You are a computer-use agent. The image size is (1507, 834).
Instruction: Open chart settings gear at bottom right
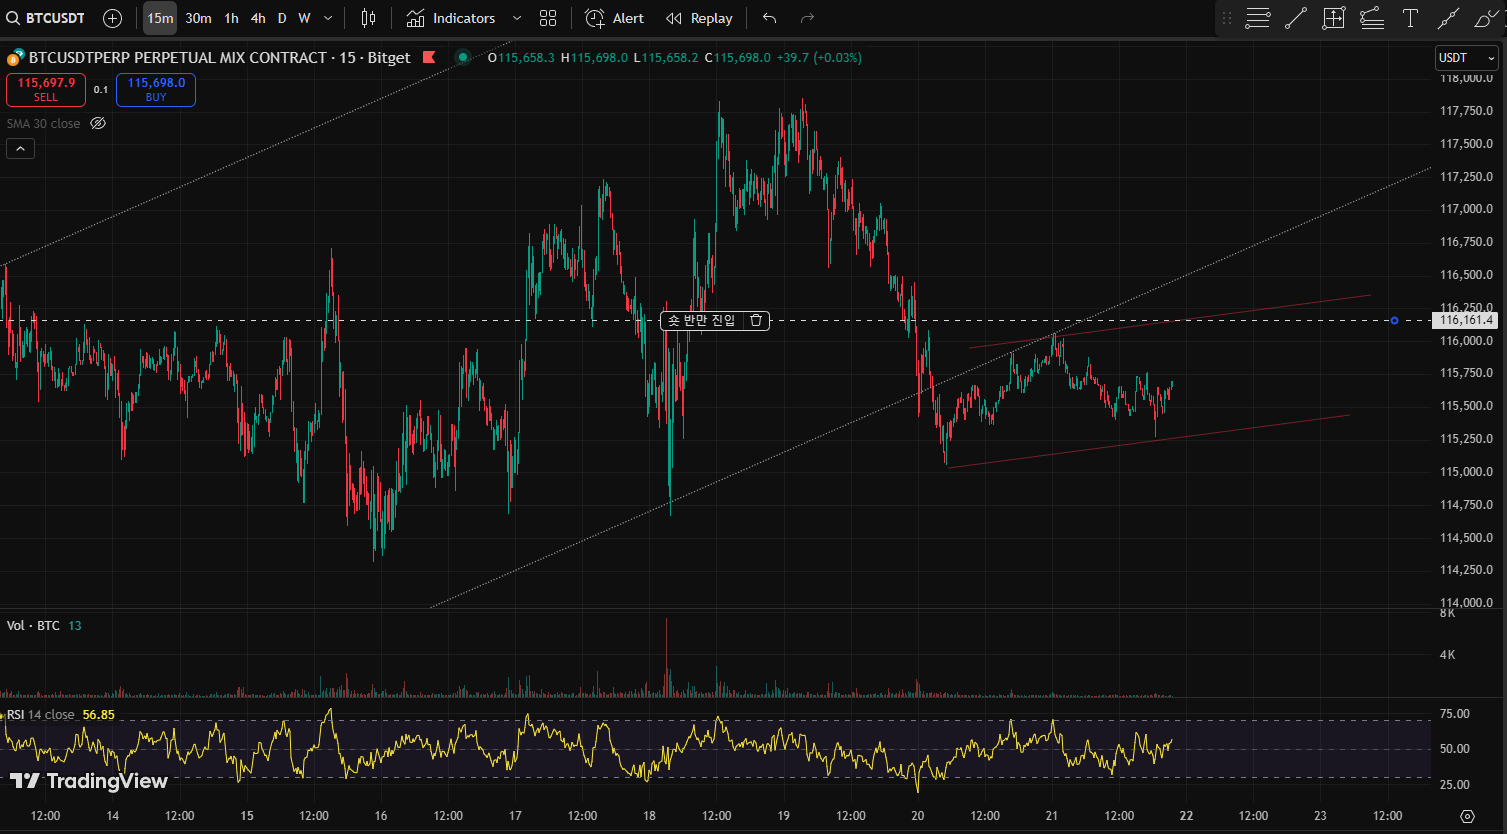coord(1467,816)
